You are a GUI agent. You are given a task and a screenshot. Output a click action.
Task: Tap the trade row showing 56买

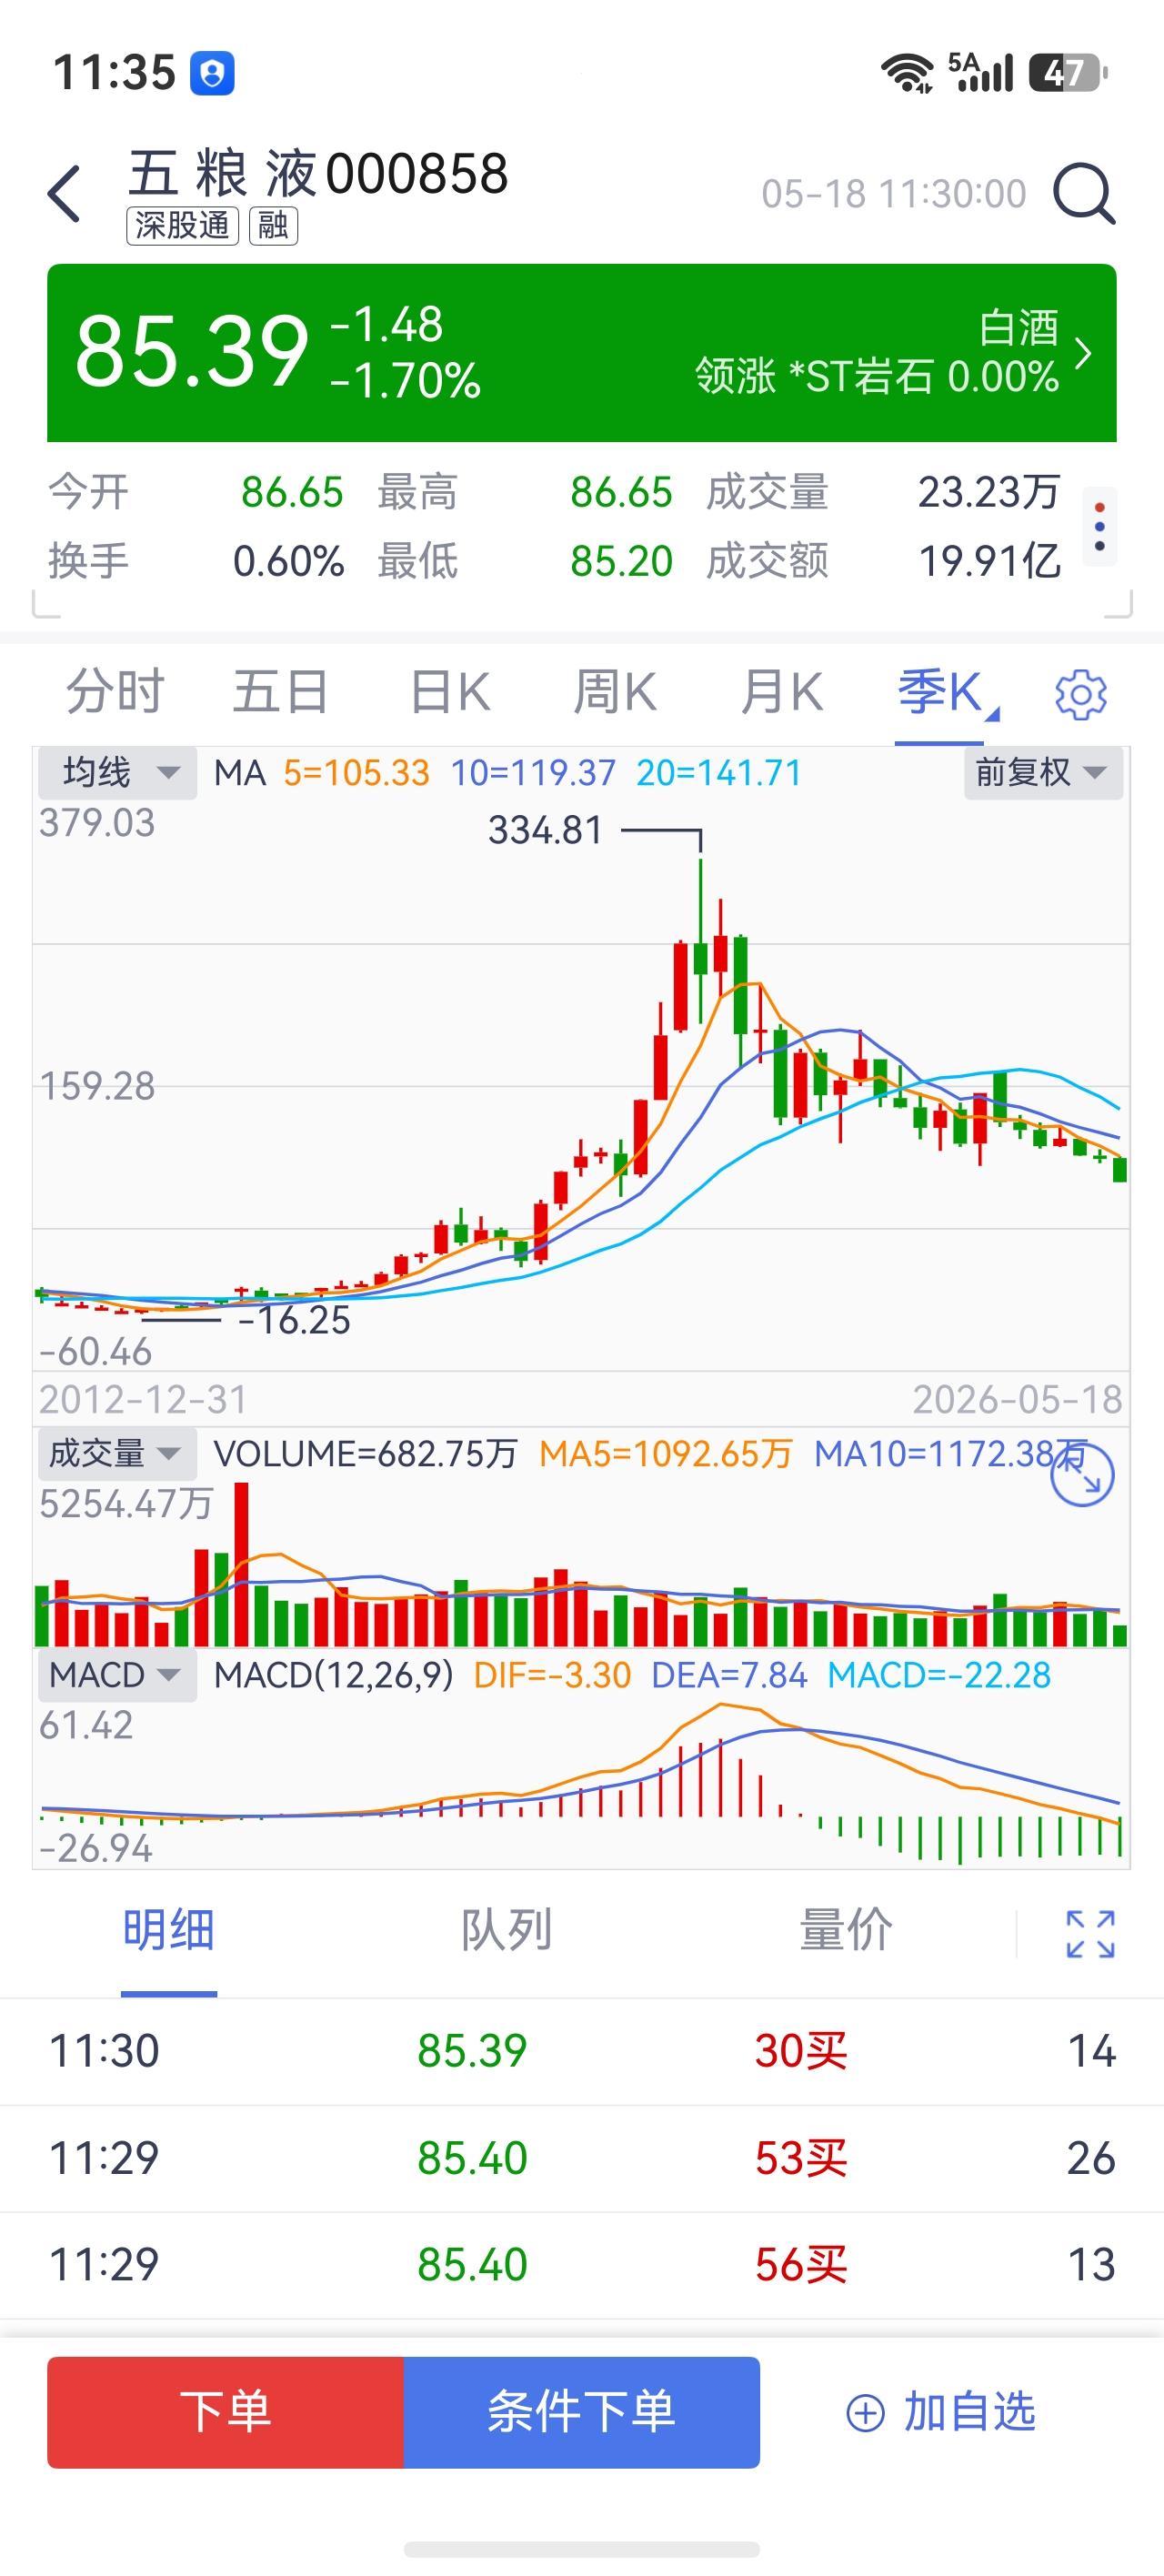[x=582, y=2265]
